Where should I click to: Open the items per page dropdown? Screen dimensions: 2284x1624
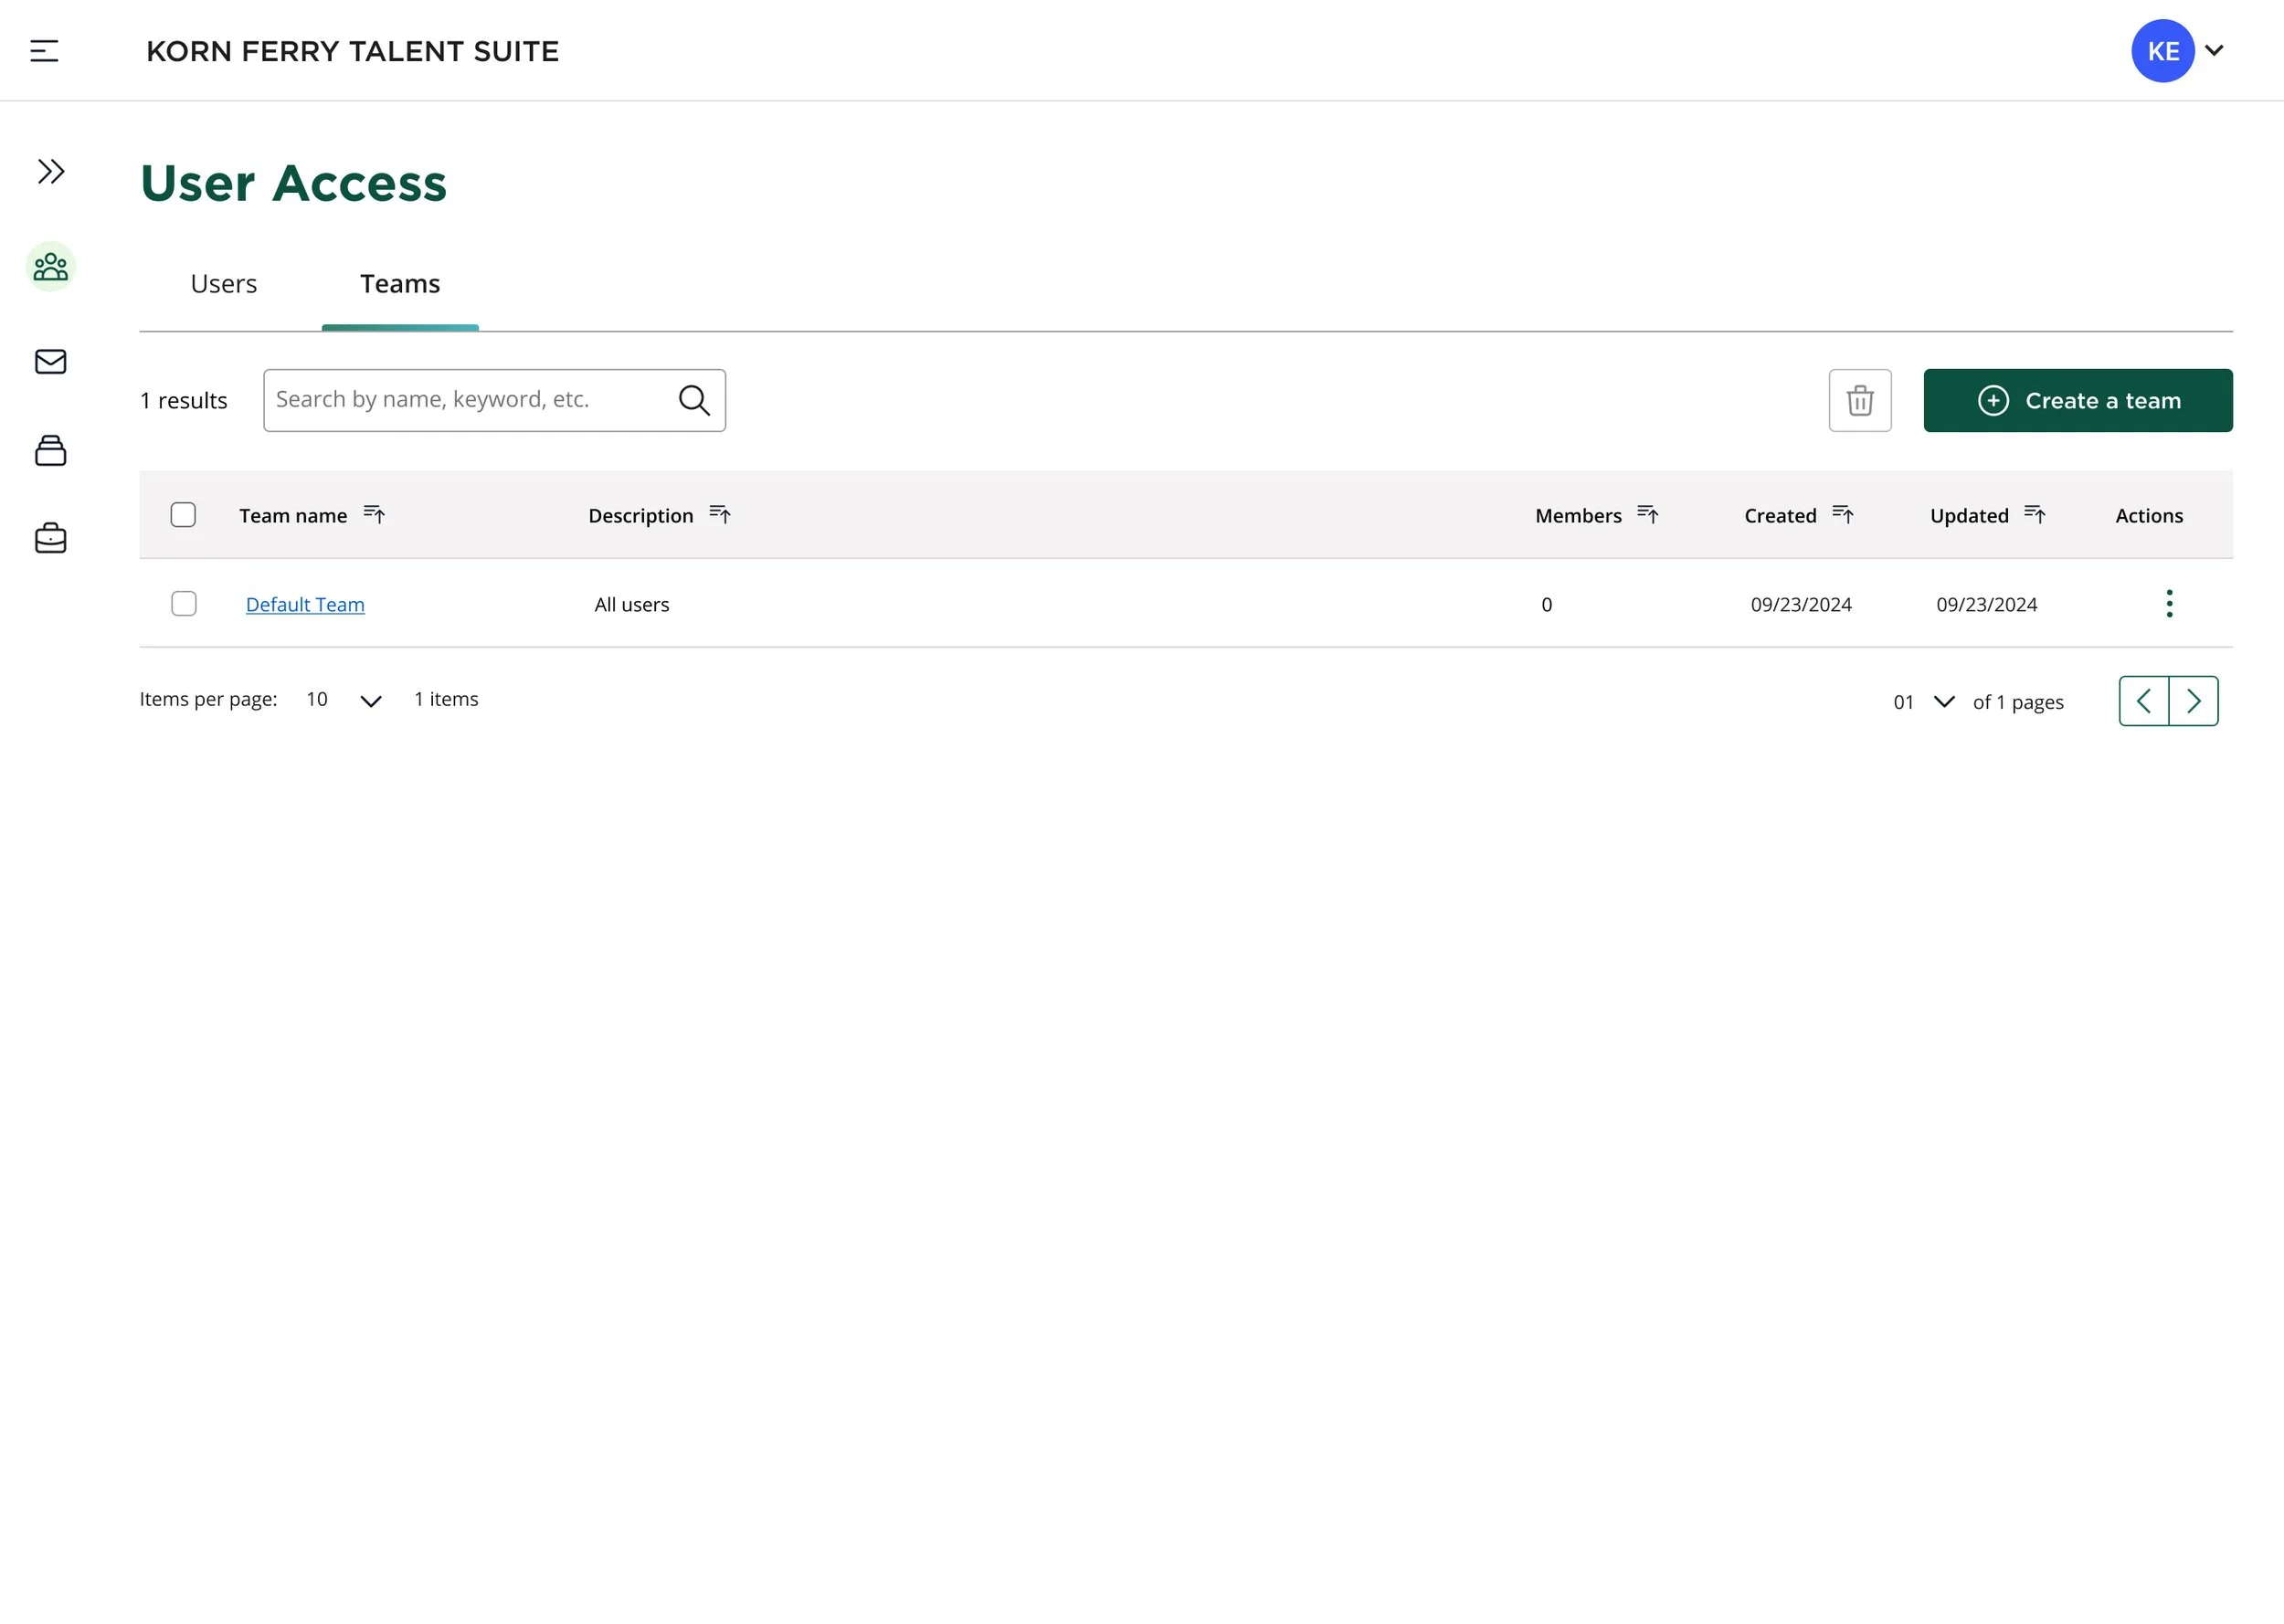click(x=370, y=701)
